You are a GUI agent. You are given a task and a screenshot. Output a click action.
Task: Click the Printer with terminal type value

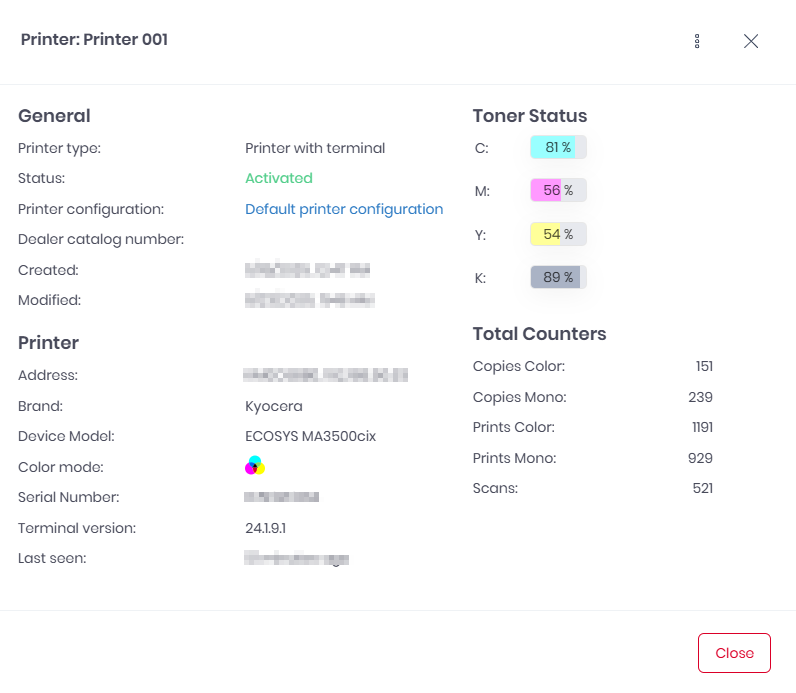pyautogui.click(x=315, y=148)
